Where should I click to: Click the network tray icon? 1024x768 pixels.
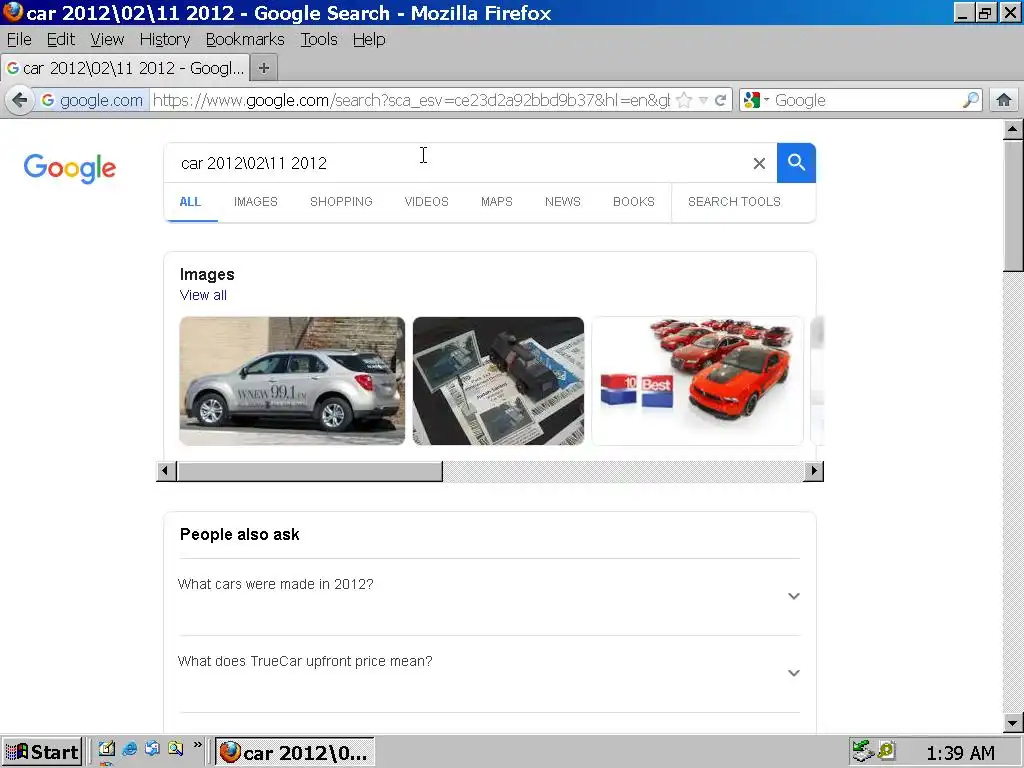click(863, 751)
